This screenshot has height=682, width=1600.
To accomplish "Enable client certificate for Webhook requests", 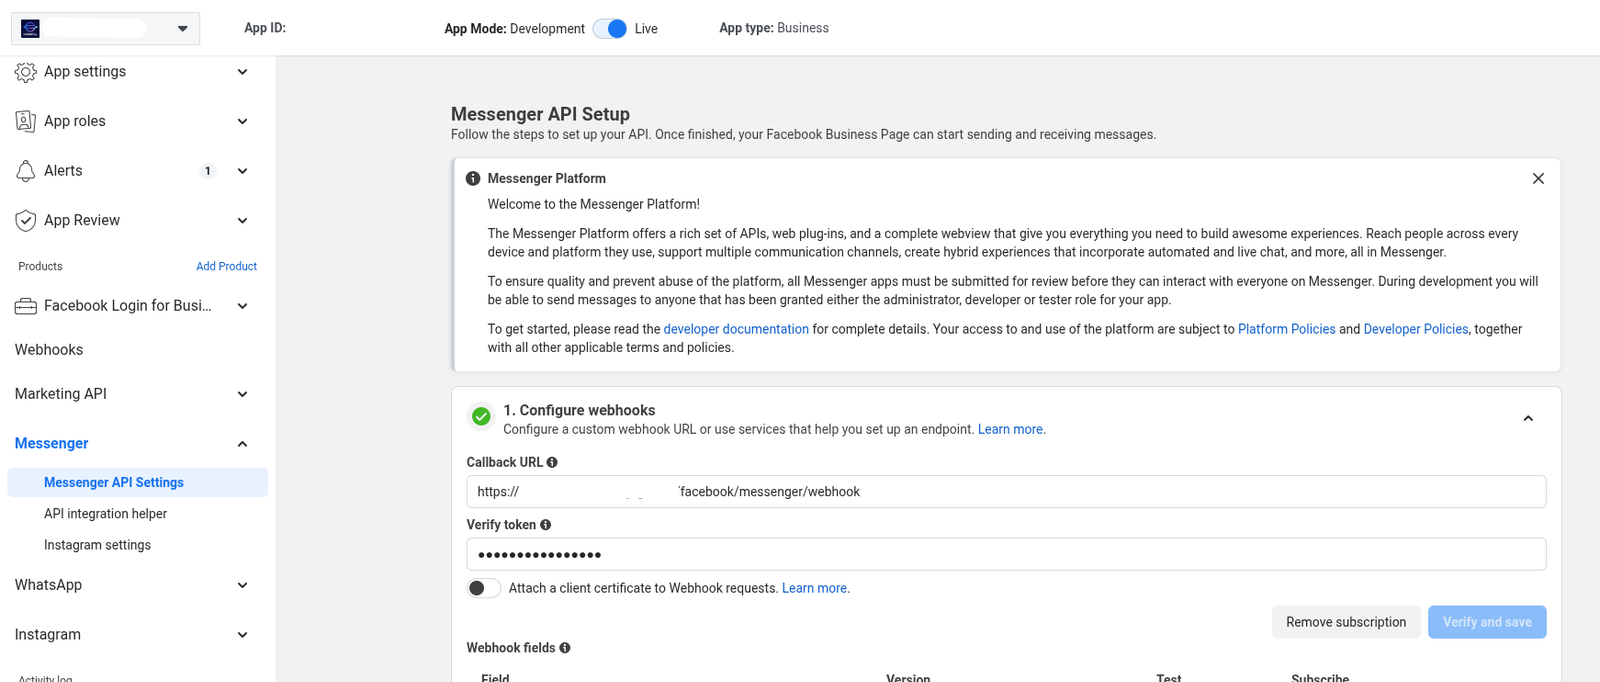I will 484,588.
